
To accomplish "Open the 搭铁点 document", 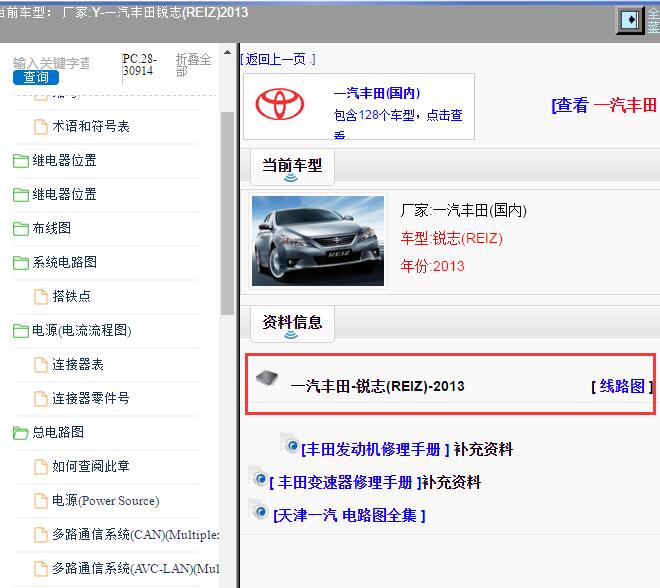I will (x=72, y=296).
